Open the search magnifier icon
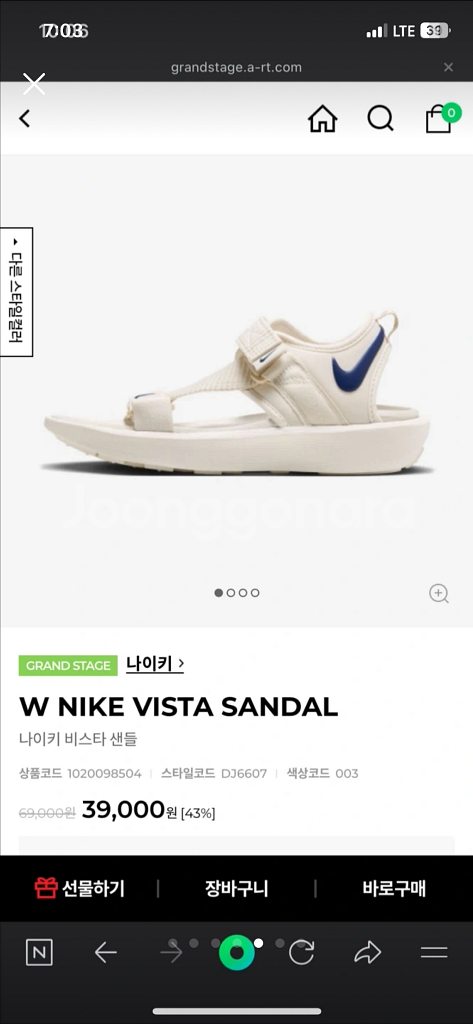 tap(380, 119)
